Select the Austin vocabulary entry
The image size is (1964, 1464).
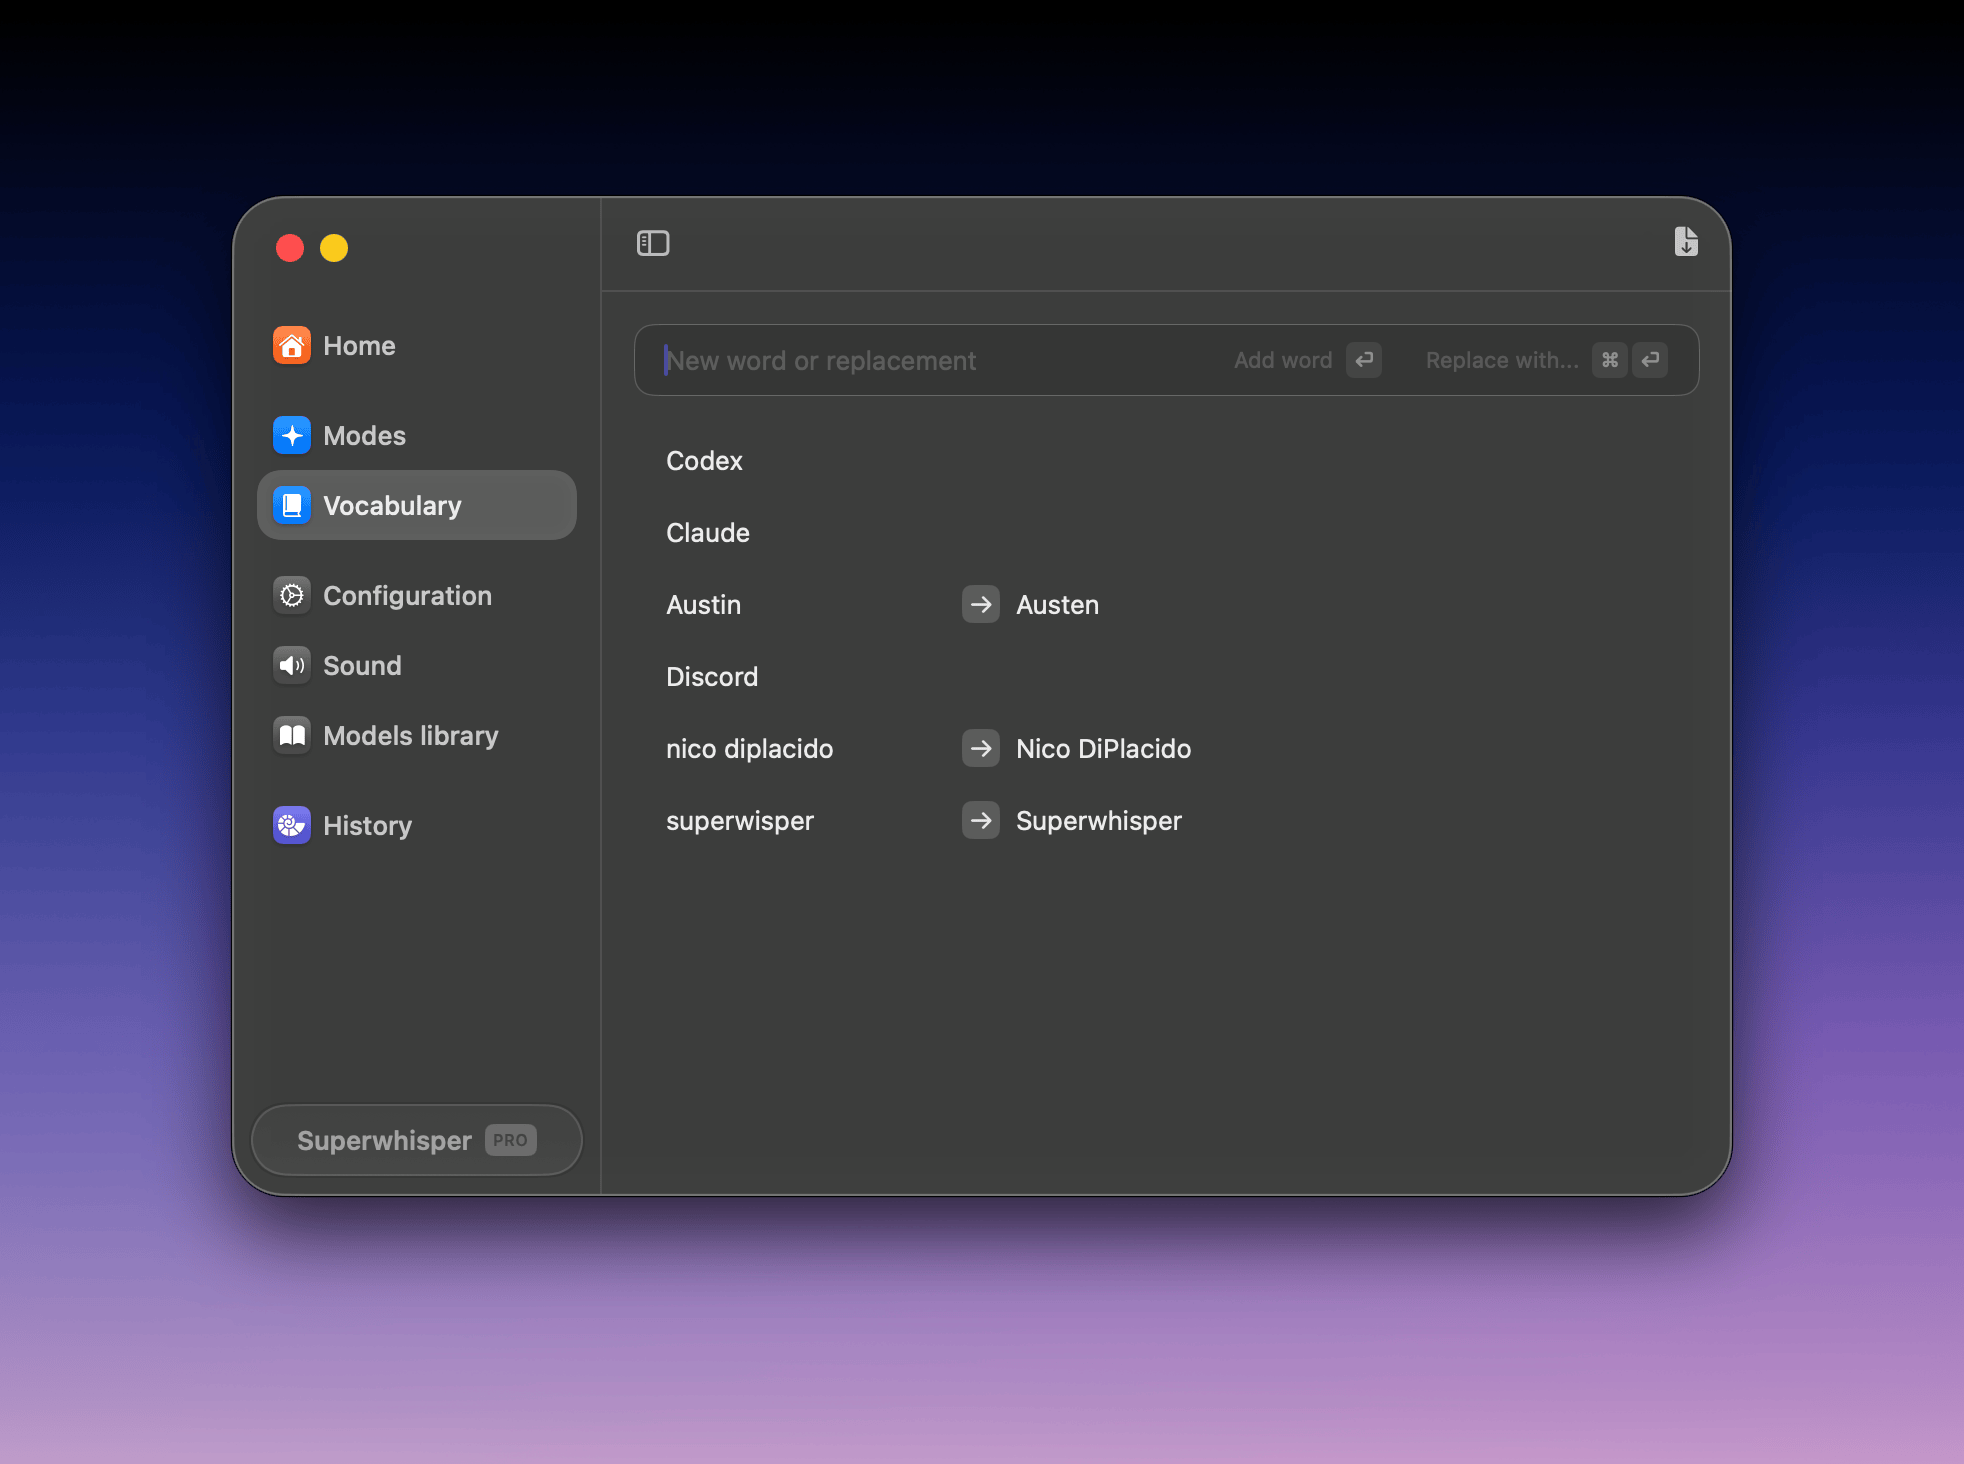tap(704, 605)
